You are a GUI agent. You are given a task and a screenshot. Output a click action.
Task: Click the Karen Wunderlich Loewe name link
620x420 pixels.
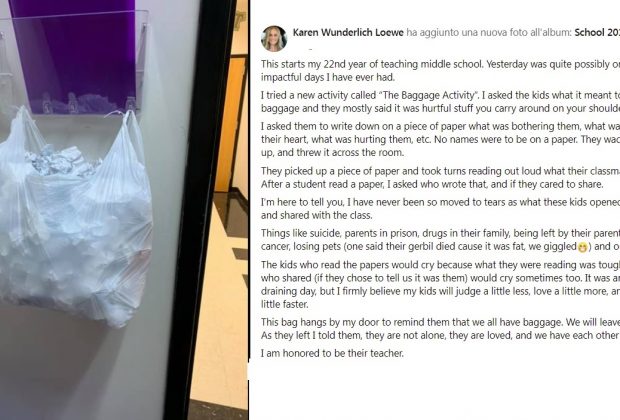[348, 32]
